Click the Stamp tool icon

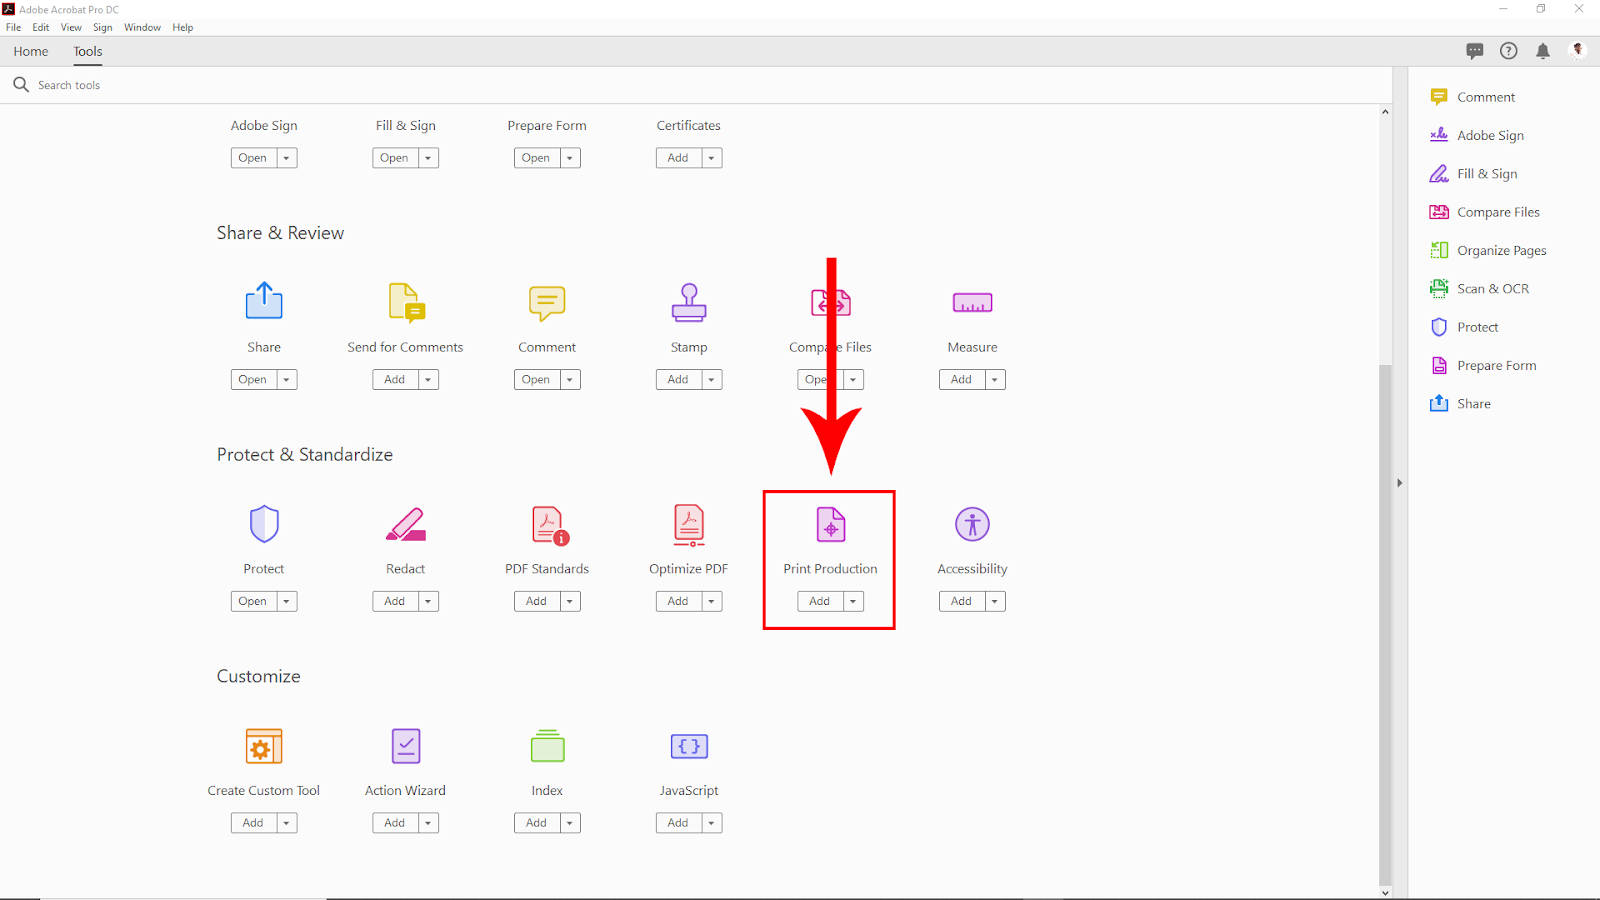point(689,302)
